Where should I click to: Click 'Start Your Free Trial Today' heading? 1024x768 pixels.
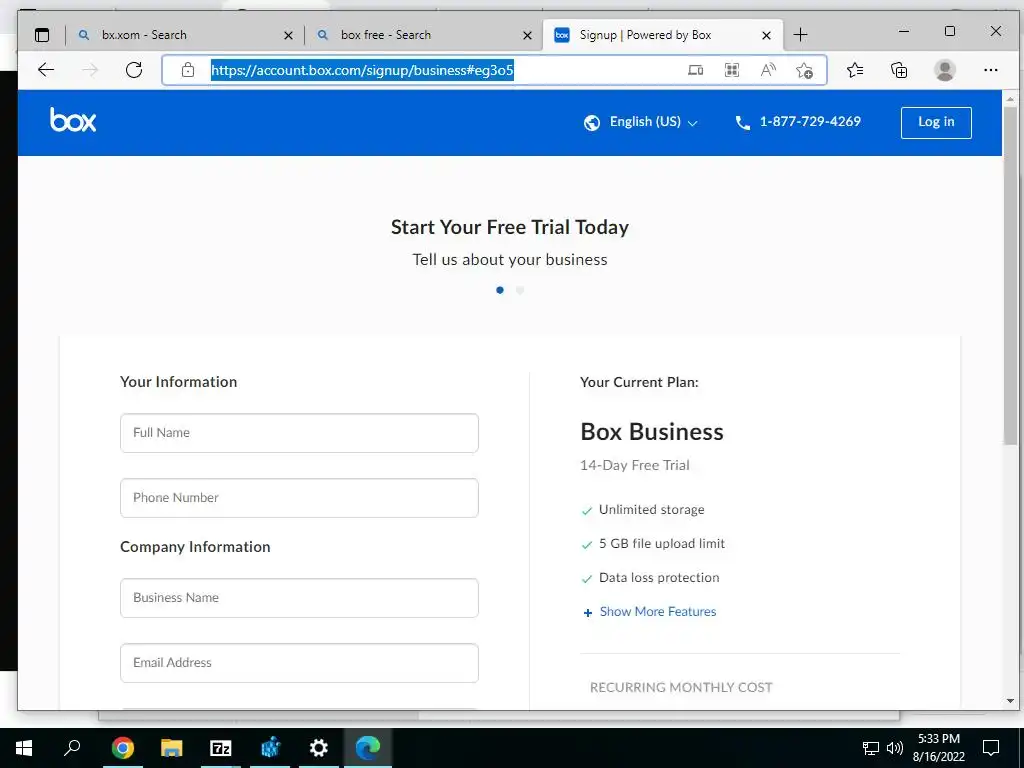click(x=510, y=227)
